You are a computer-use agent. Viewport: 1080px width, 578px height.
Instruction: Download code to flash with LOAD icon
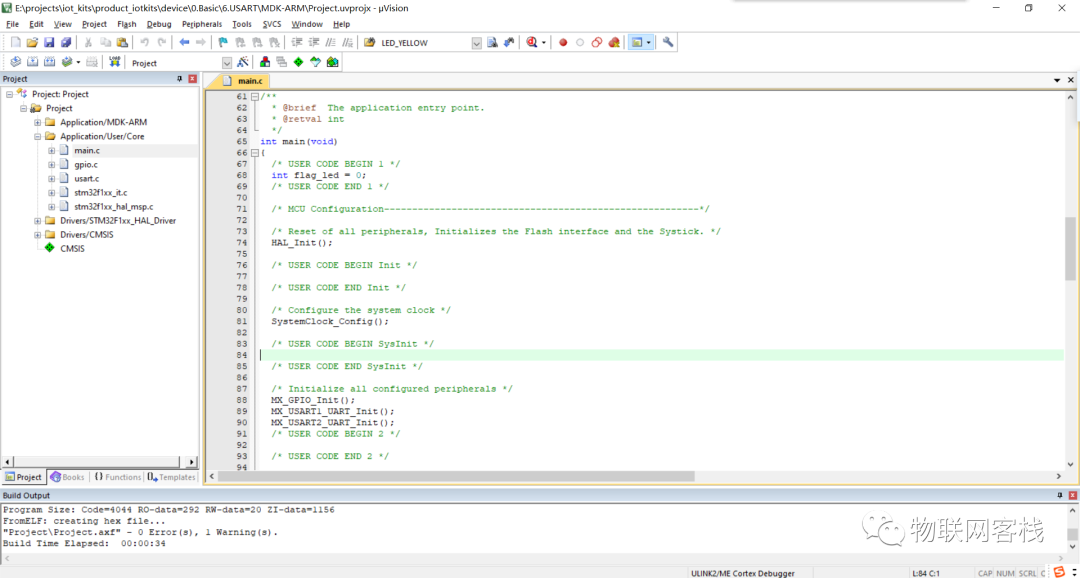point(114,63)
